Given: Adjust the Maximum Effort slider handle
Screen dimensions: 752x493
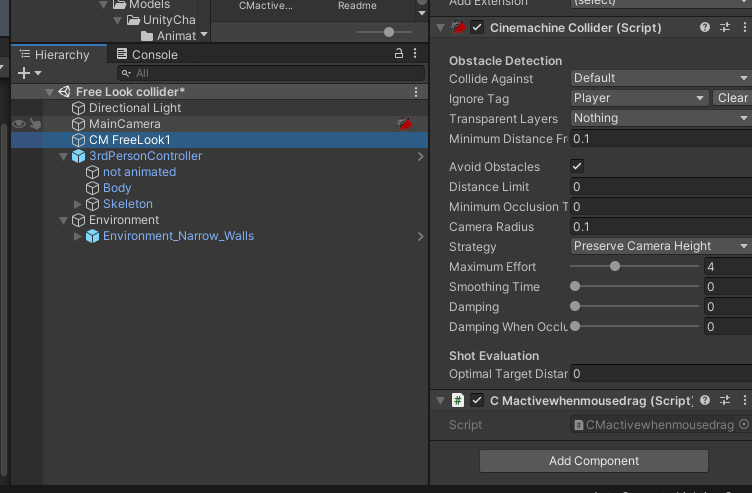Looking at the screenshot, I should 615,266.
